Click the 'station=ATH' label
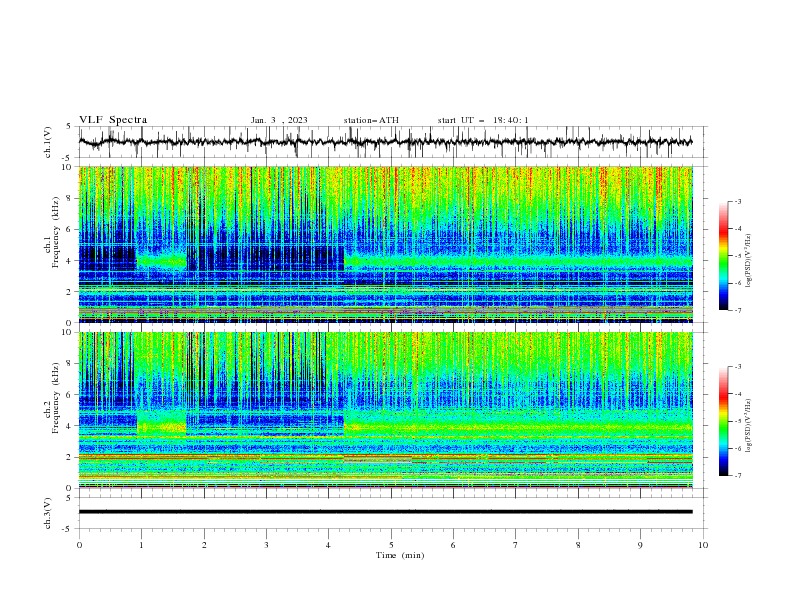The image size is (792, 612). 371,120
